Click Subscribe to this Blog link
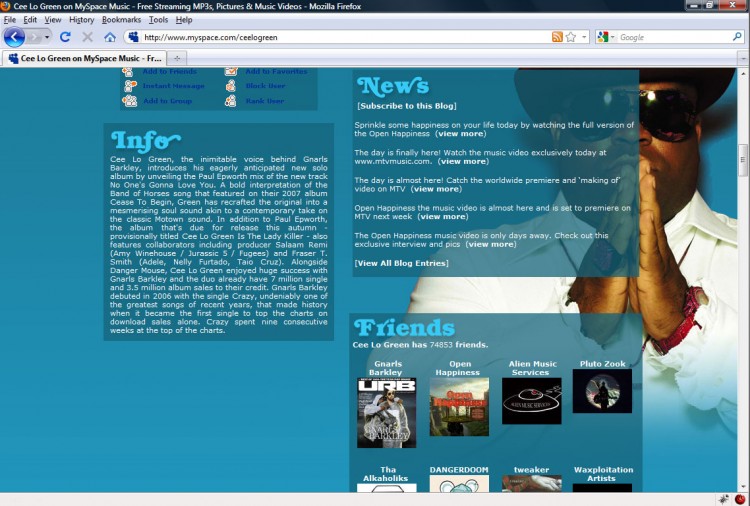Image resolution: width=750 pixels, height=506 pixels. tap(407, 106)
